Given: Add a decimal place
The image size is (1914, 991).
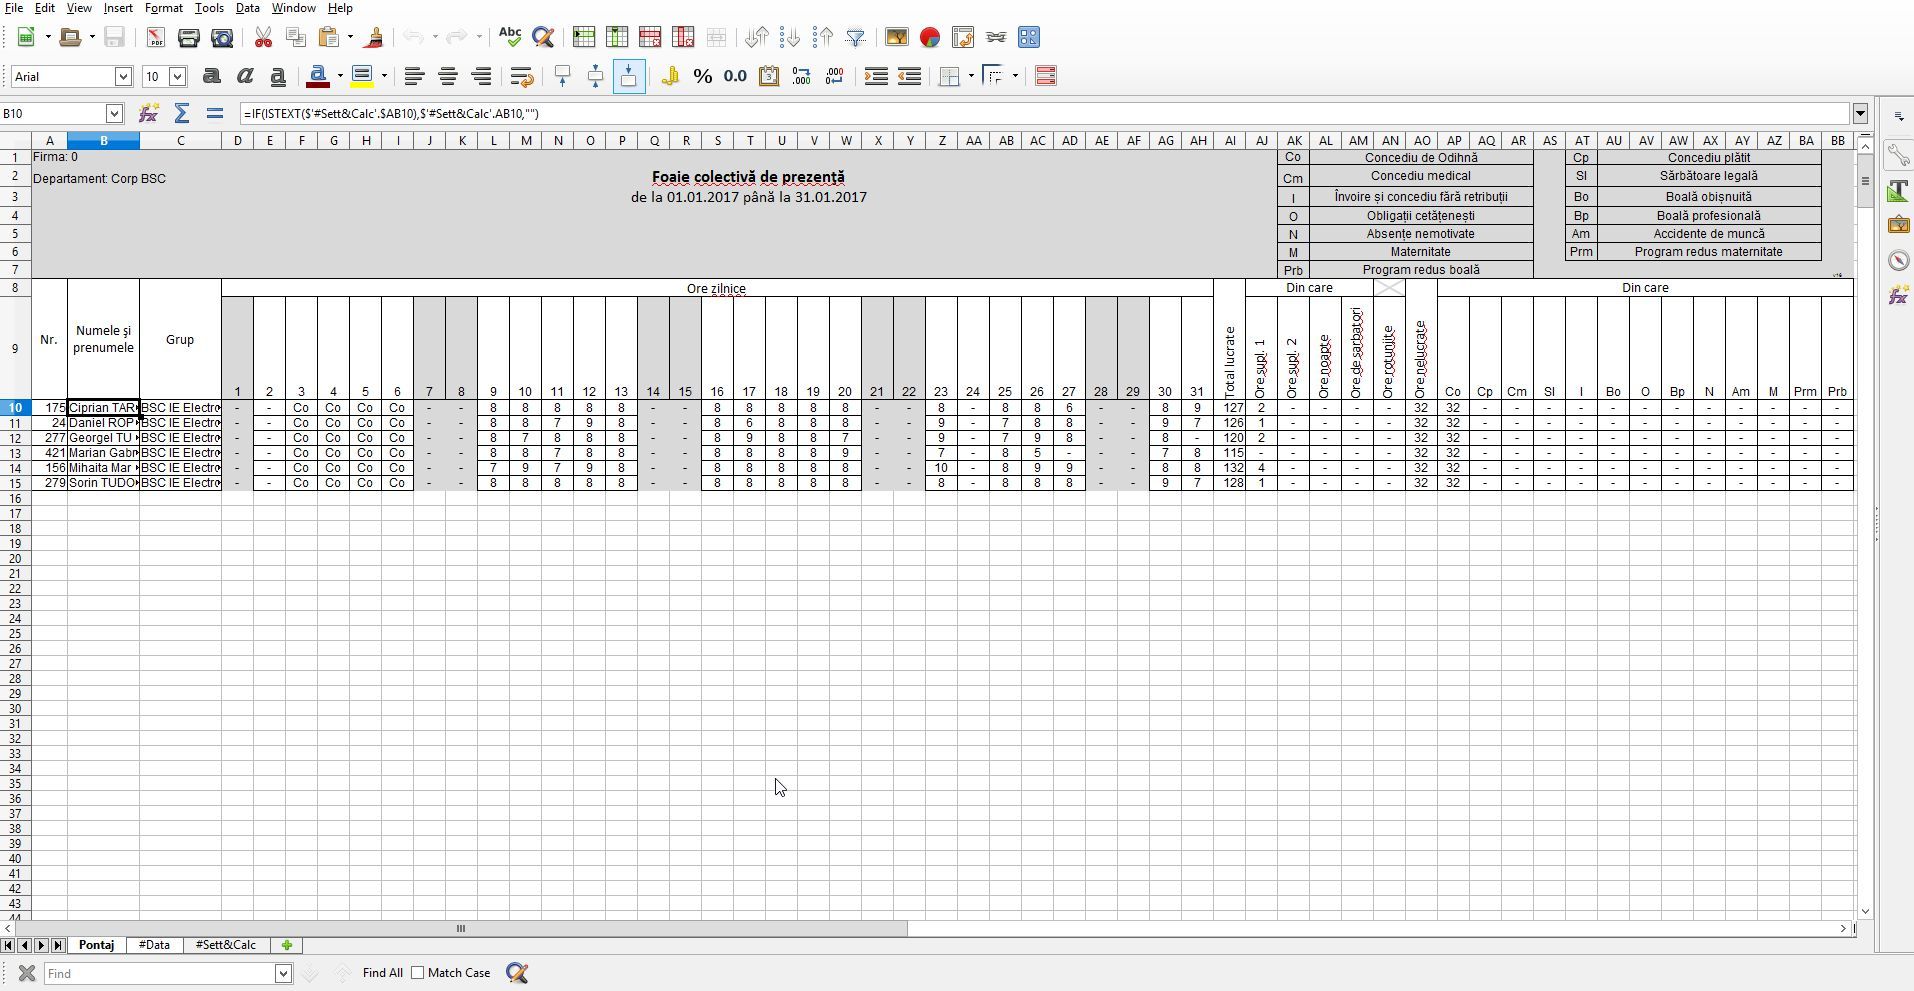Looking at the screenshot, I should point(802,76).
